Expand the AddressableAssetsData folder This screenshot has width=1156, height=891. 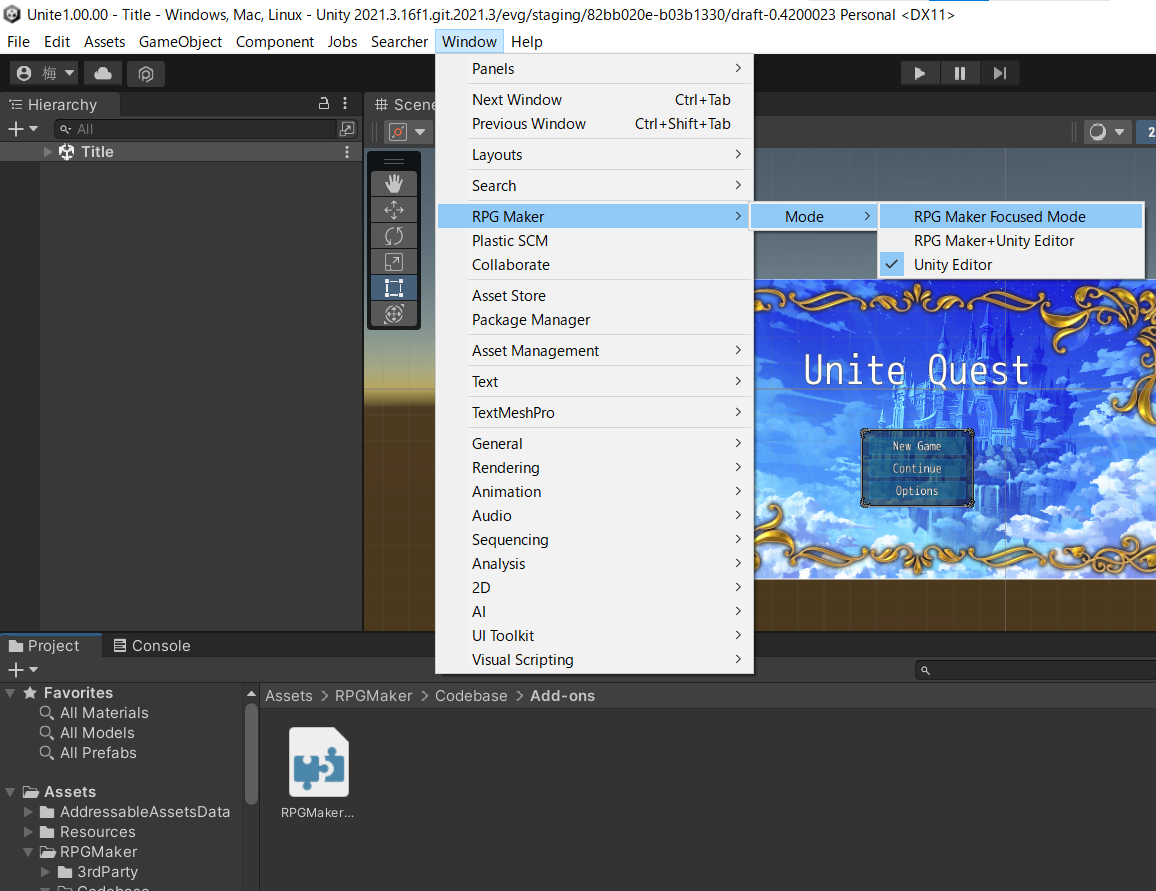click(29, 811)
